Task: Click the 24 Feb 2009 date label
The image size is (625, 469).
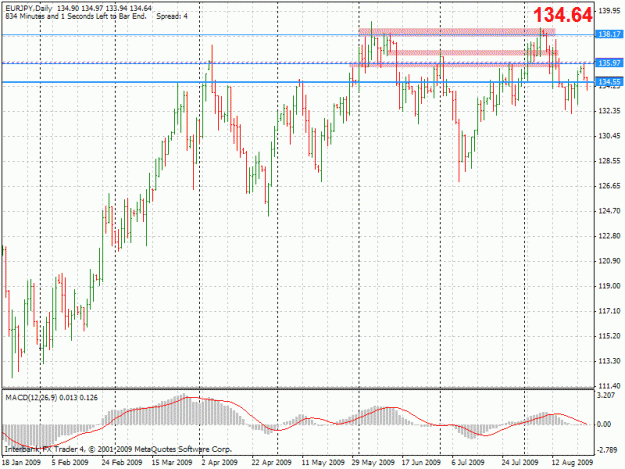Action: 122,462
